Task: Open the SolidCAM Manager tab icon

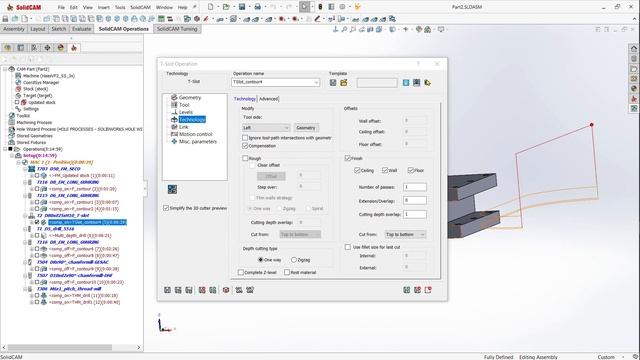Action: point(74,48)
